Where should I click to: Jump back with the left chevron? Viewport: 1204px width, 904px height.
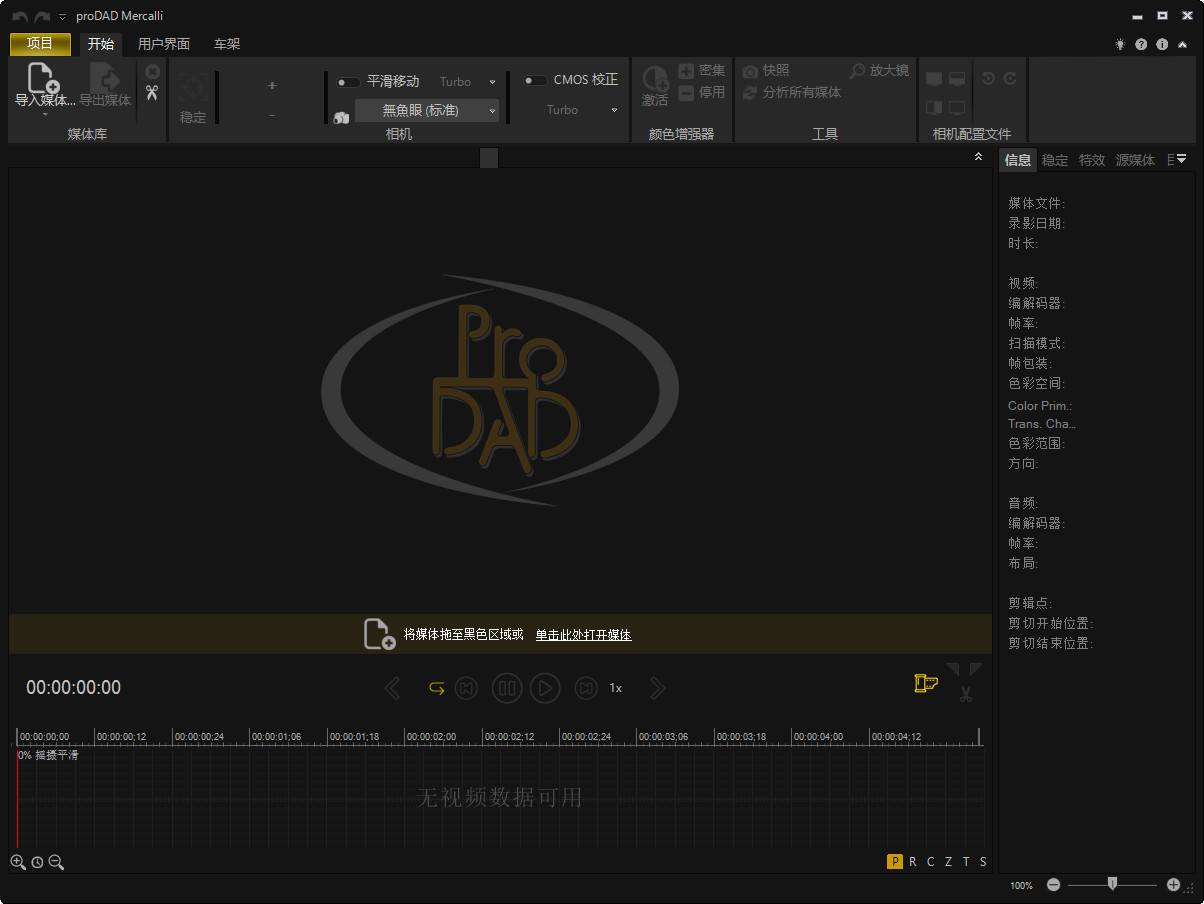pos(393,688)
